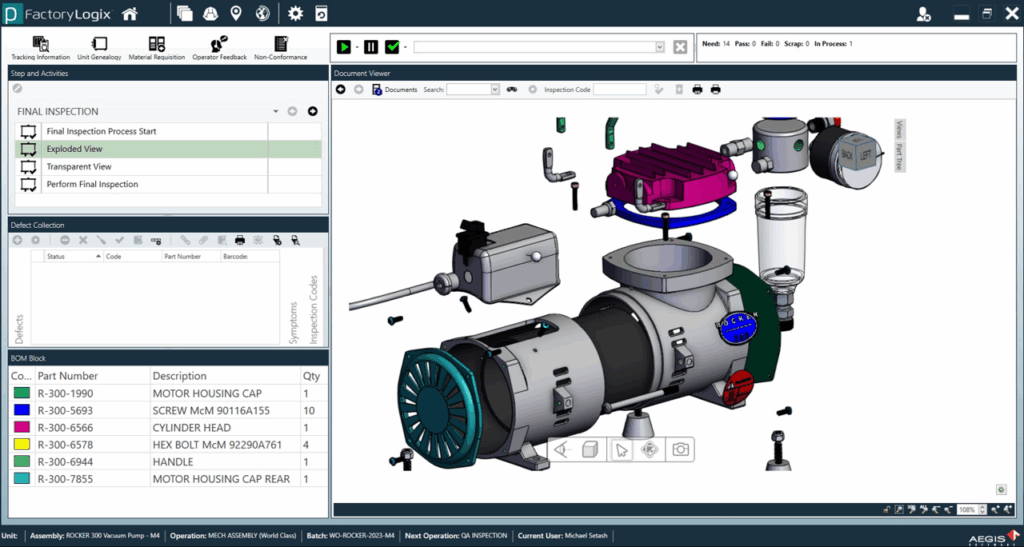Click the magenta swatch for CYLINDER HEAD
Screen dimensions: 1024x547
point(22,428)
